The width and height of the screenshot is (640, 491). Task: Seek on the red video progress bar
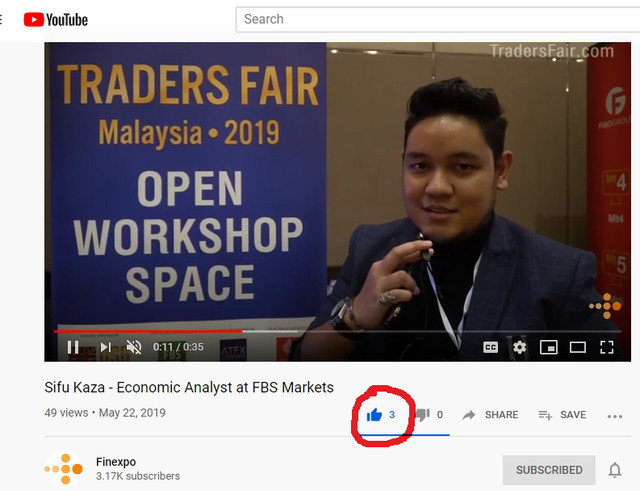(x=338, y=331)
